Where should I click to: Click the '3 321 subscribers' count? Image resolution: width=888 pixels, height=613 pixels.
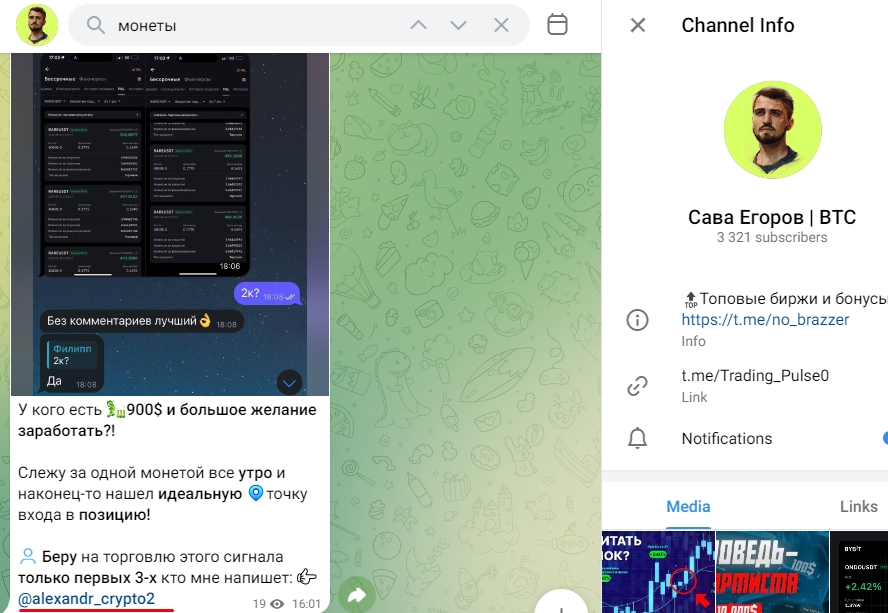(772, 237)
